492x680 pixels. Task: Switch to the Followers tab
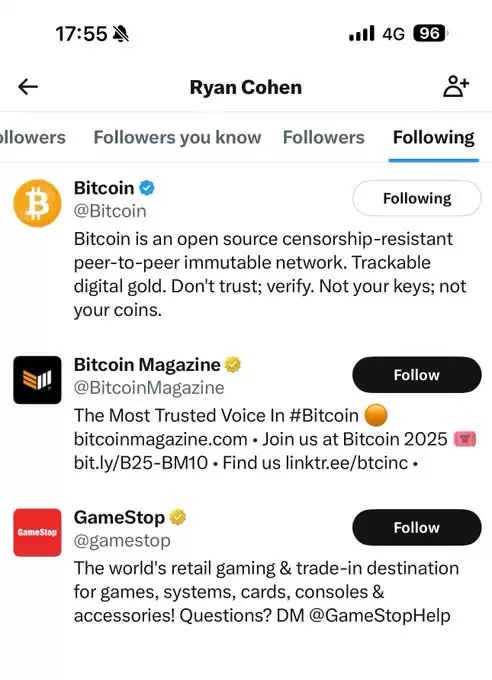[x=324, y=137]
